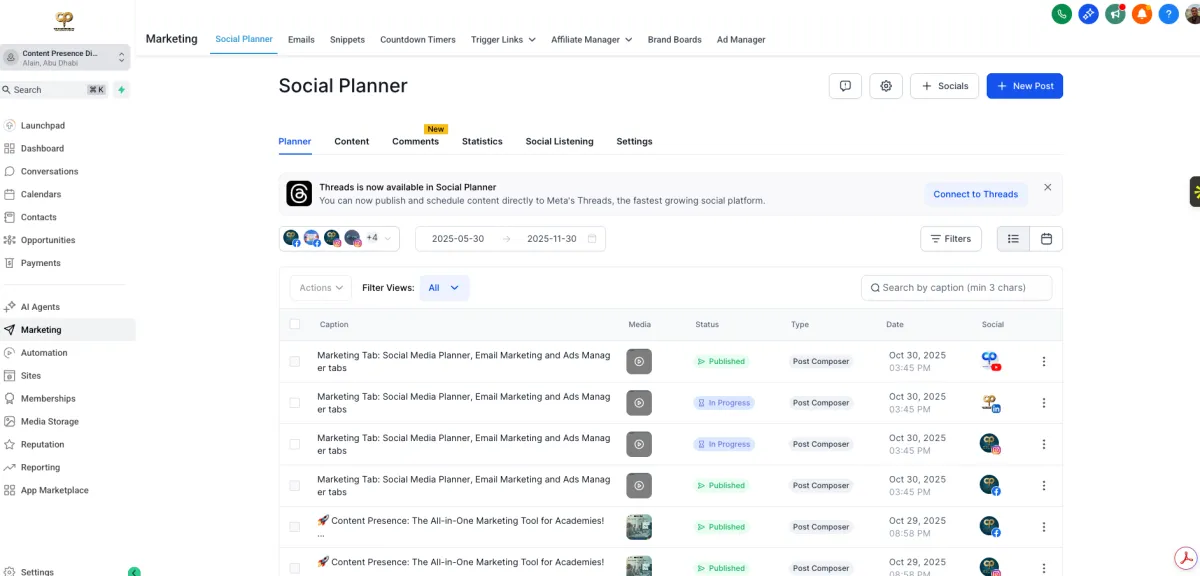This screenshot has height=576, width=1200.
Task: Switch to list view icon
Action: pos(1013,239)
